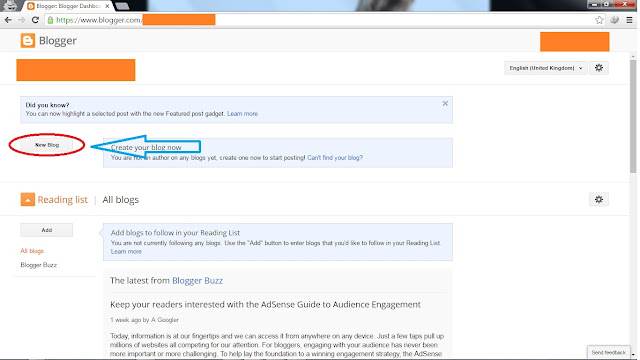
Task: Click Can't find your blog? link
Action: pos(335,158)
